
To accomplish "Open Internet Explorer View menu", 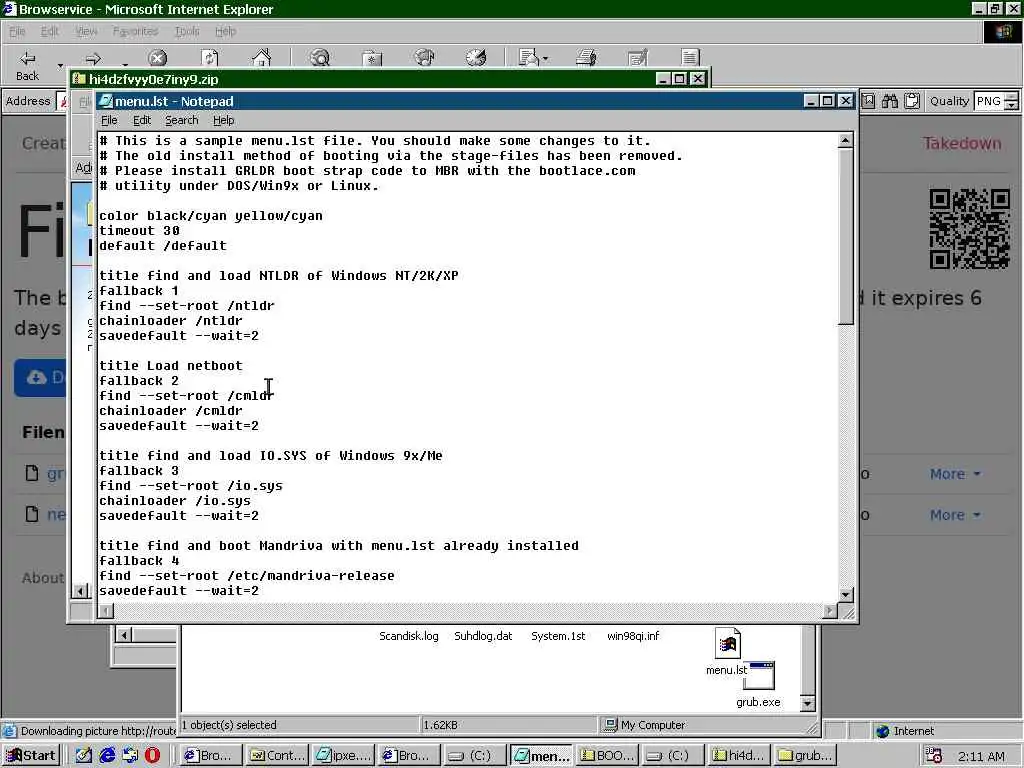I will (86, 31).
